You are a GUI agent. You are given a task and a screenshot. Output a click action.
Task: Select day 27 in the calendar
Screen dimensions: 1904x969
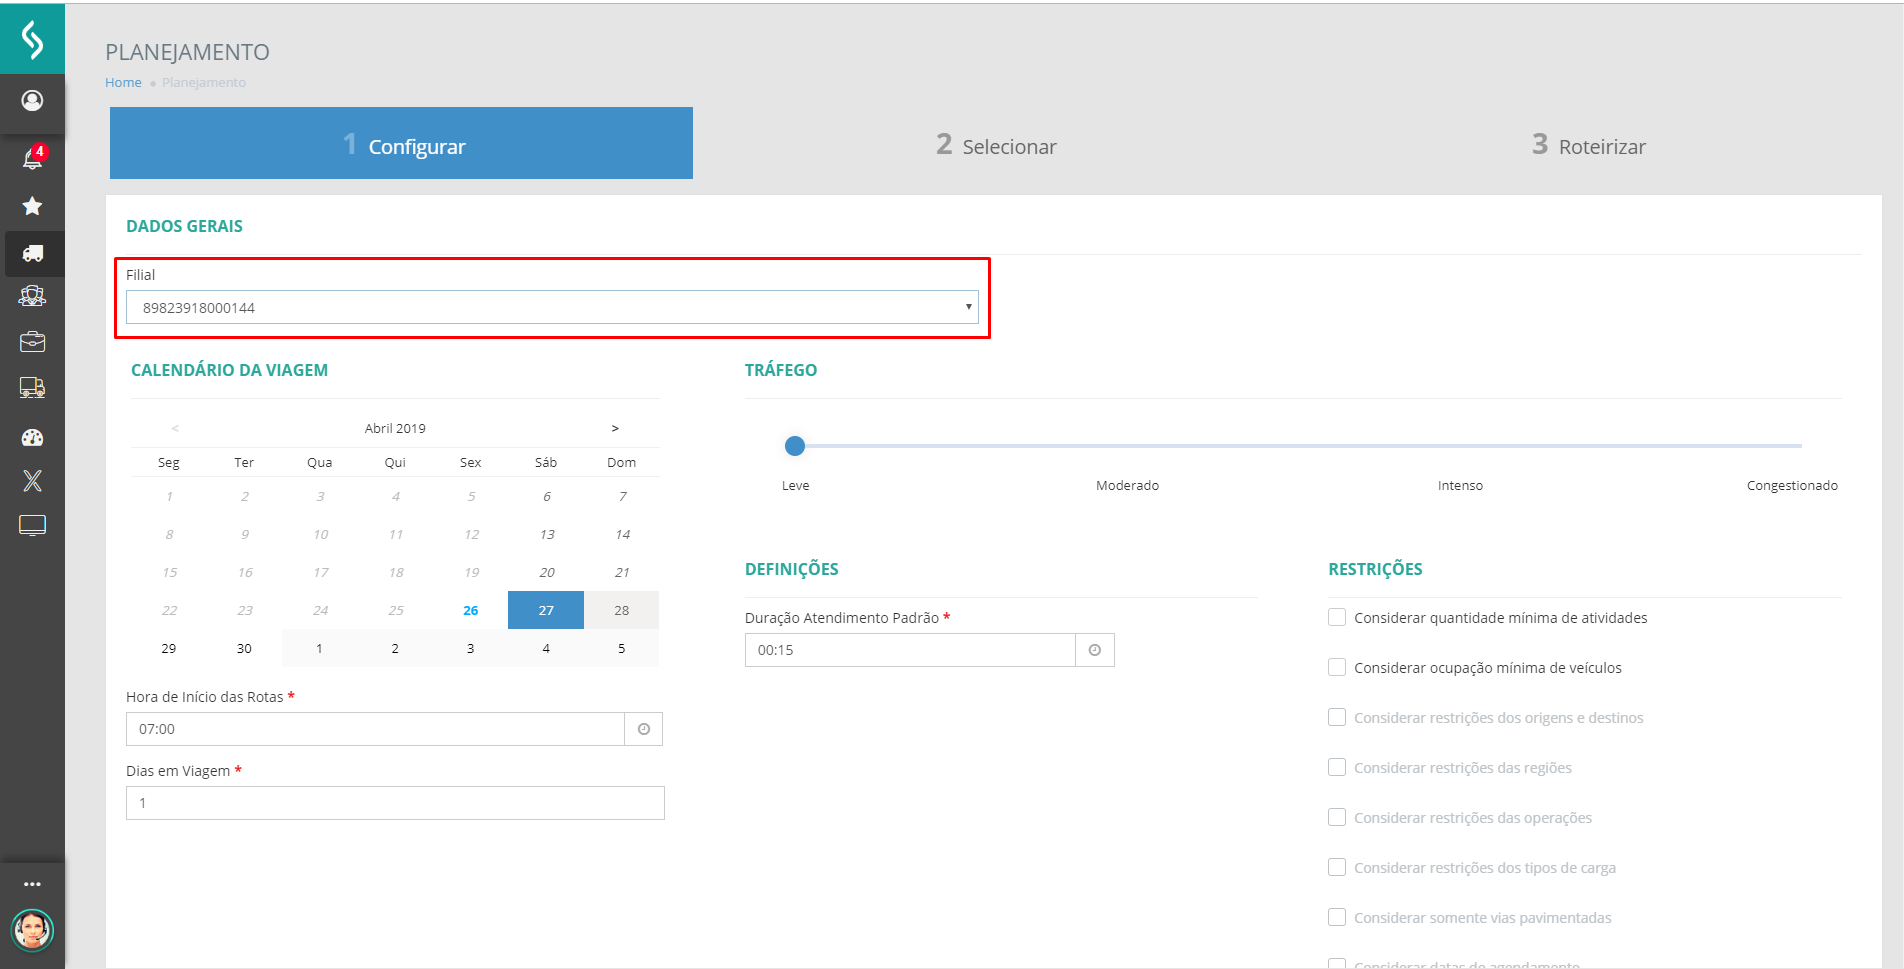(546, 610)
